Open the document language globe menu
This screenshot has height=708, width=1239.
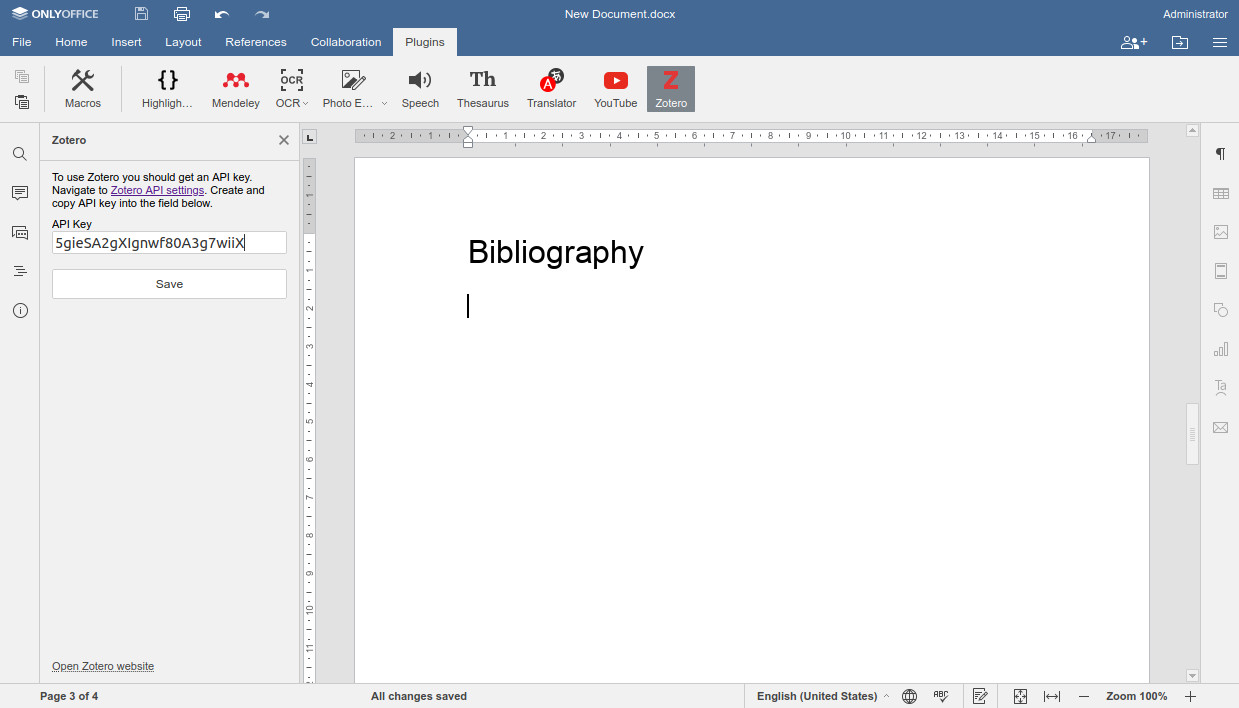tap(909, 696)
